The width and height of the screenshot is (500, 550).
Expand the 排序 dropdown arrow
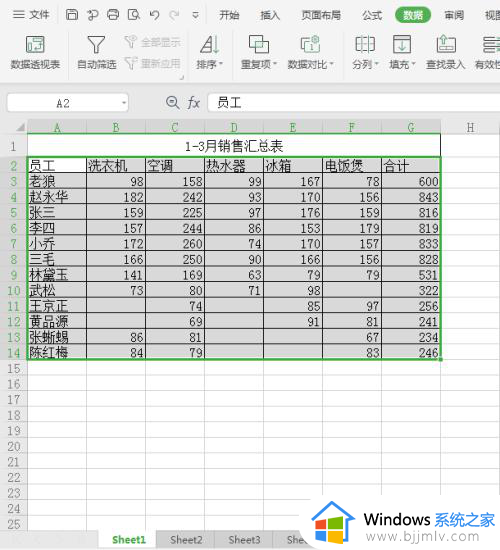coord(221,64)
